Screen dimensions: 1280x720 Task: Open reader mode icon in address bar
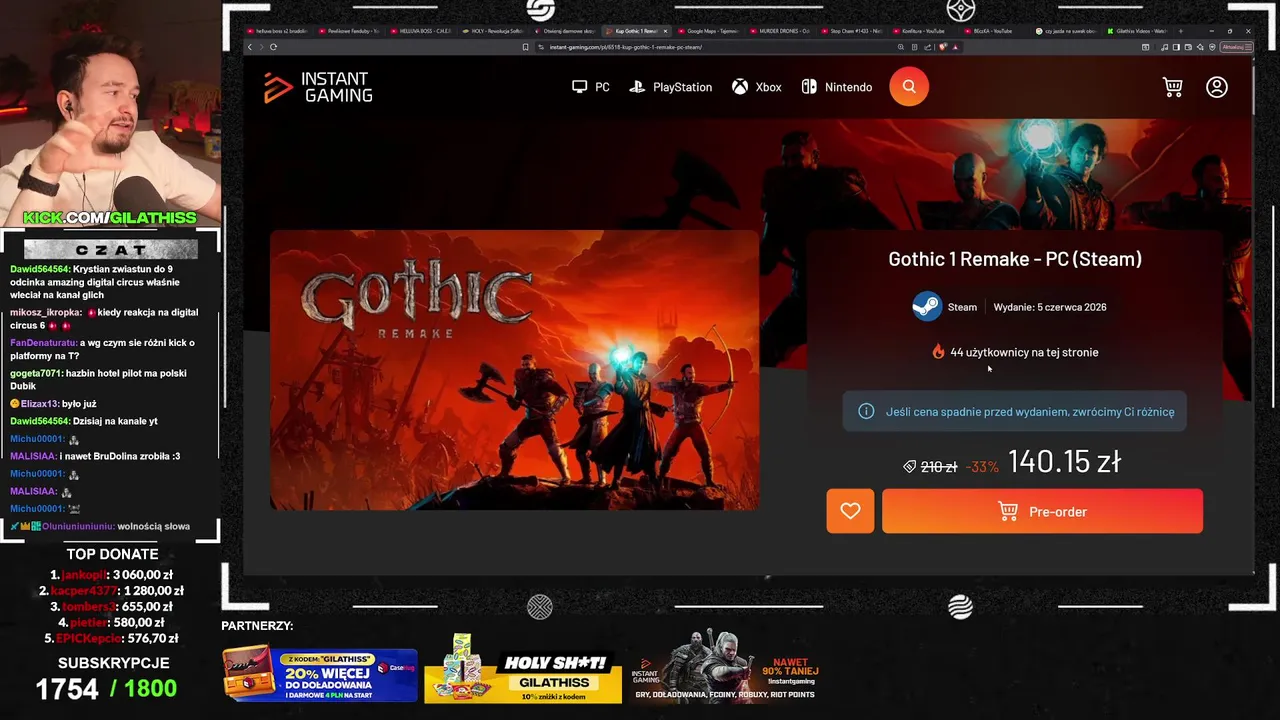click(915, 47)
